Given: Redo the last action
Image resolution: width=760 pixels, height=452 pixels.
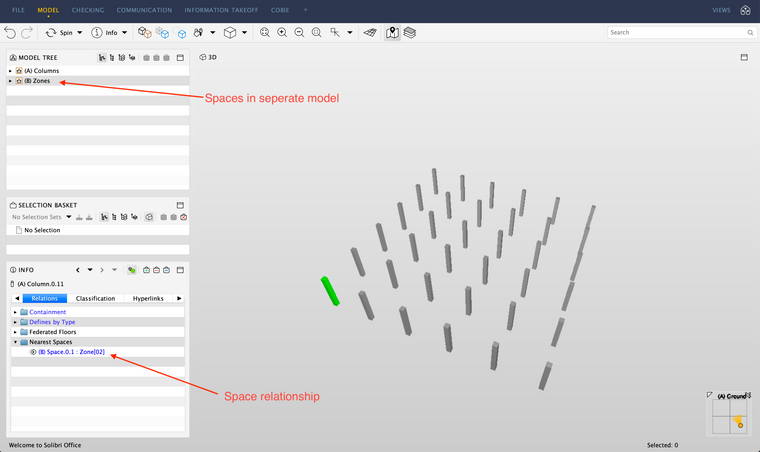Looking at the screenshot, I should click(27, 32).
